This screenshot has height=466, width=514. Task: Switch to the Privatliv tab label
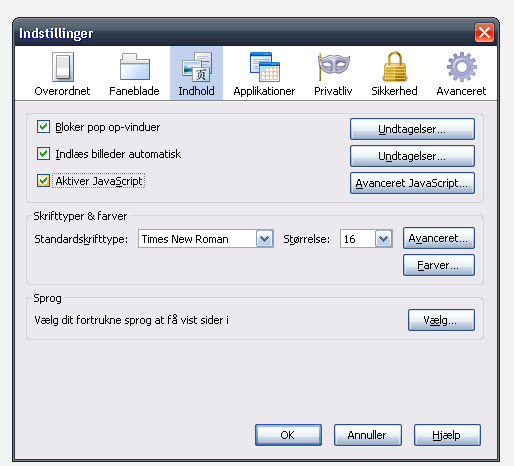(333, 91)
